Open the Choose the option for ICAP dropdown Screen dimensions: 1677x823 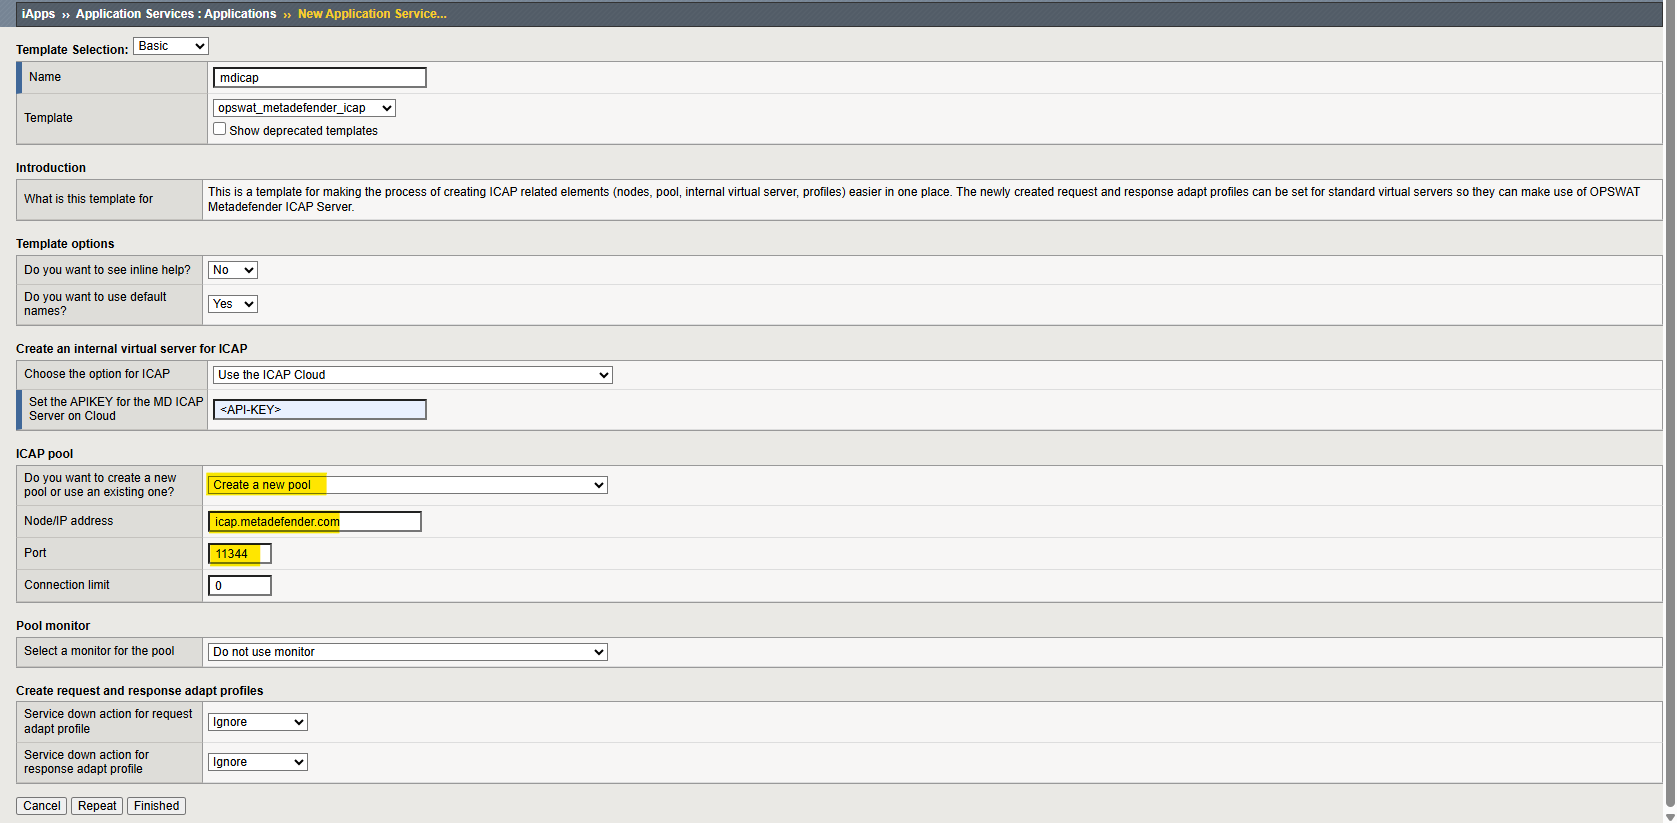coord(412,375)
